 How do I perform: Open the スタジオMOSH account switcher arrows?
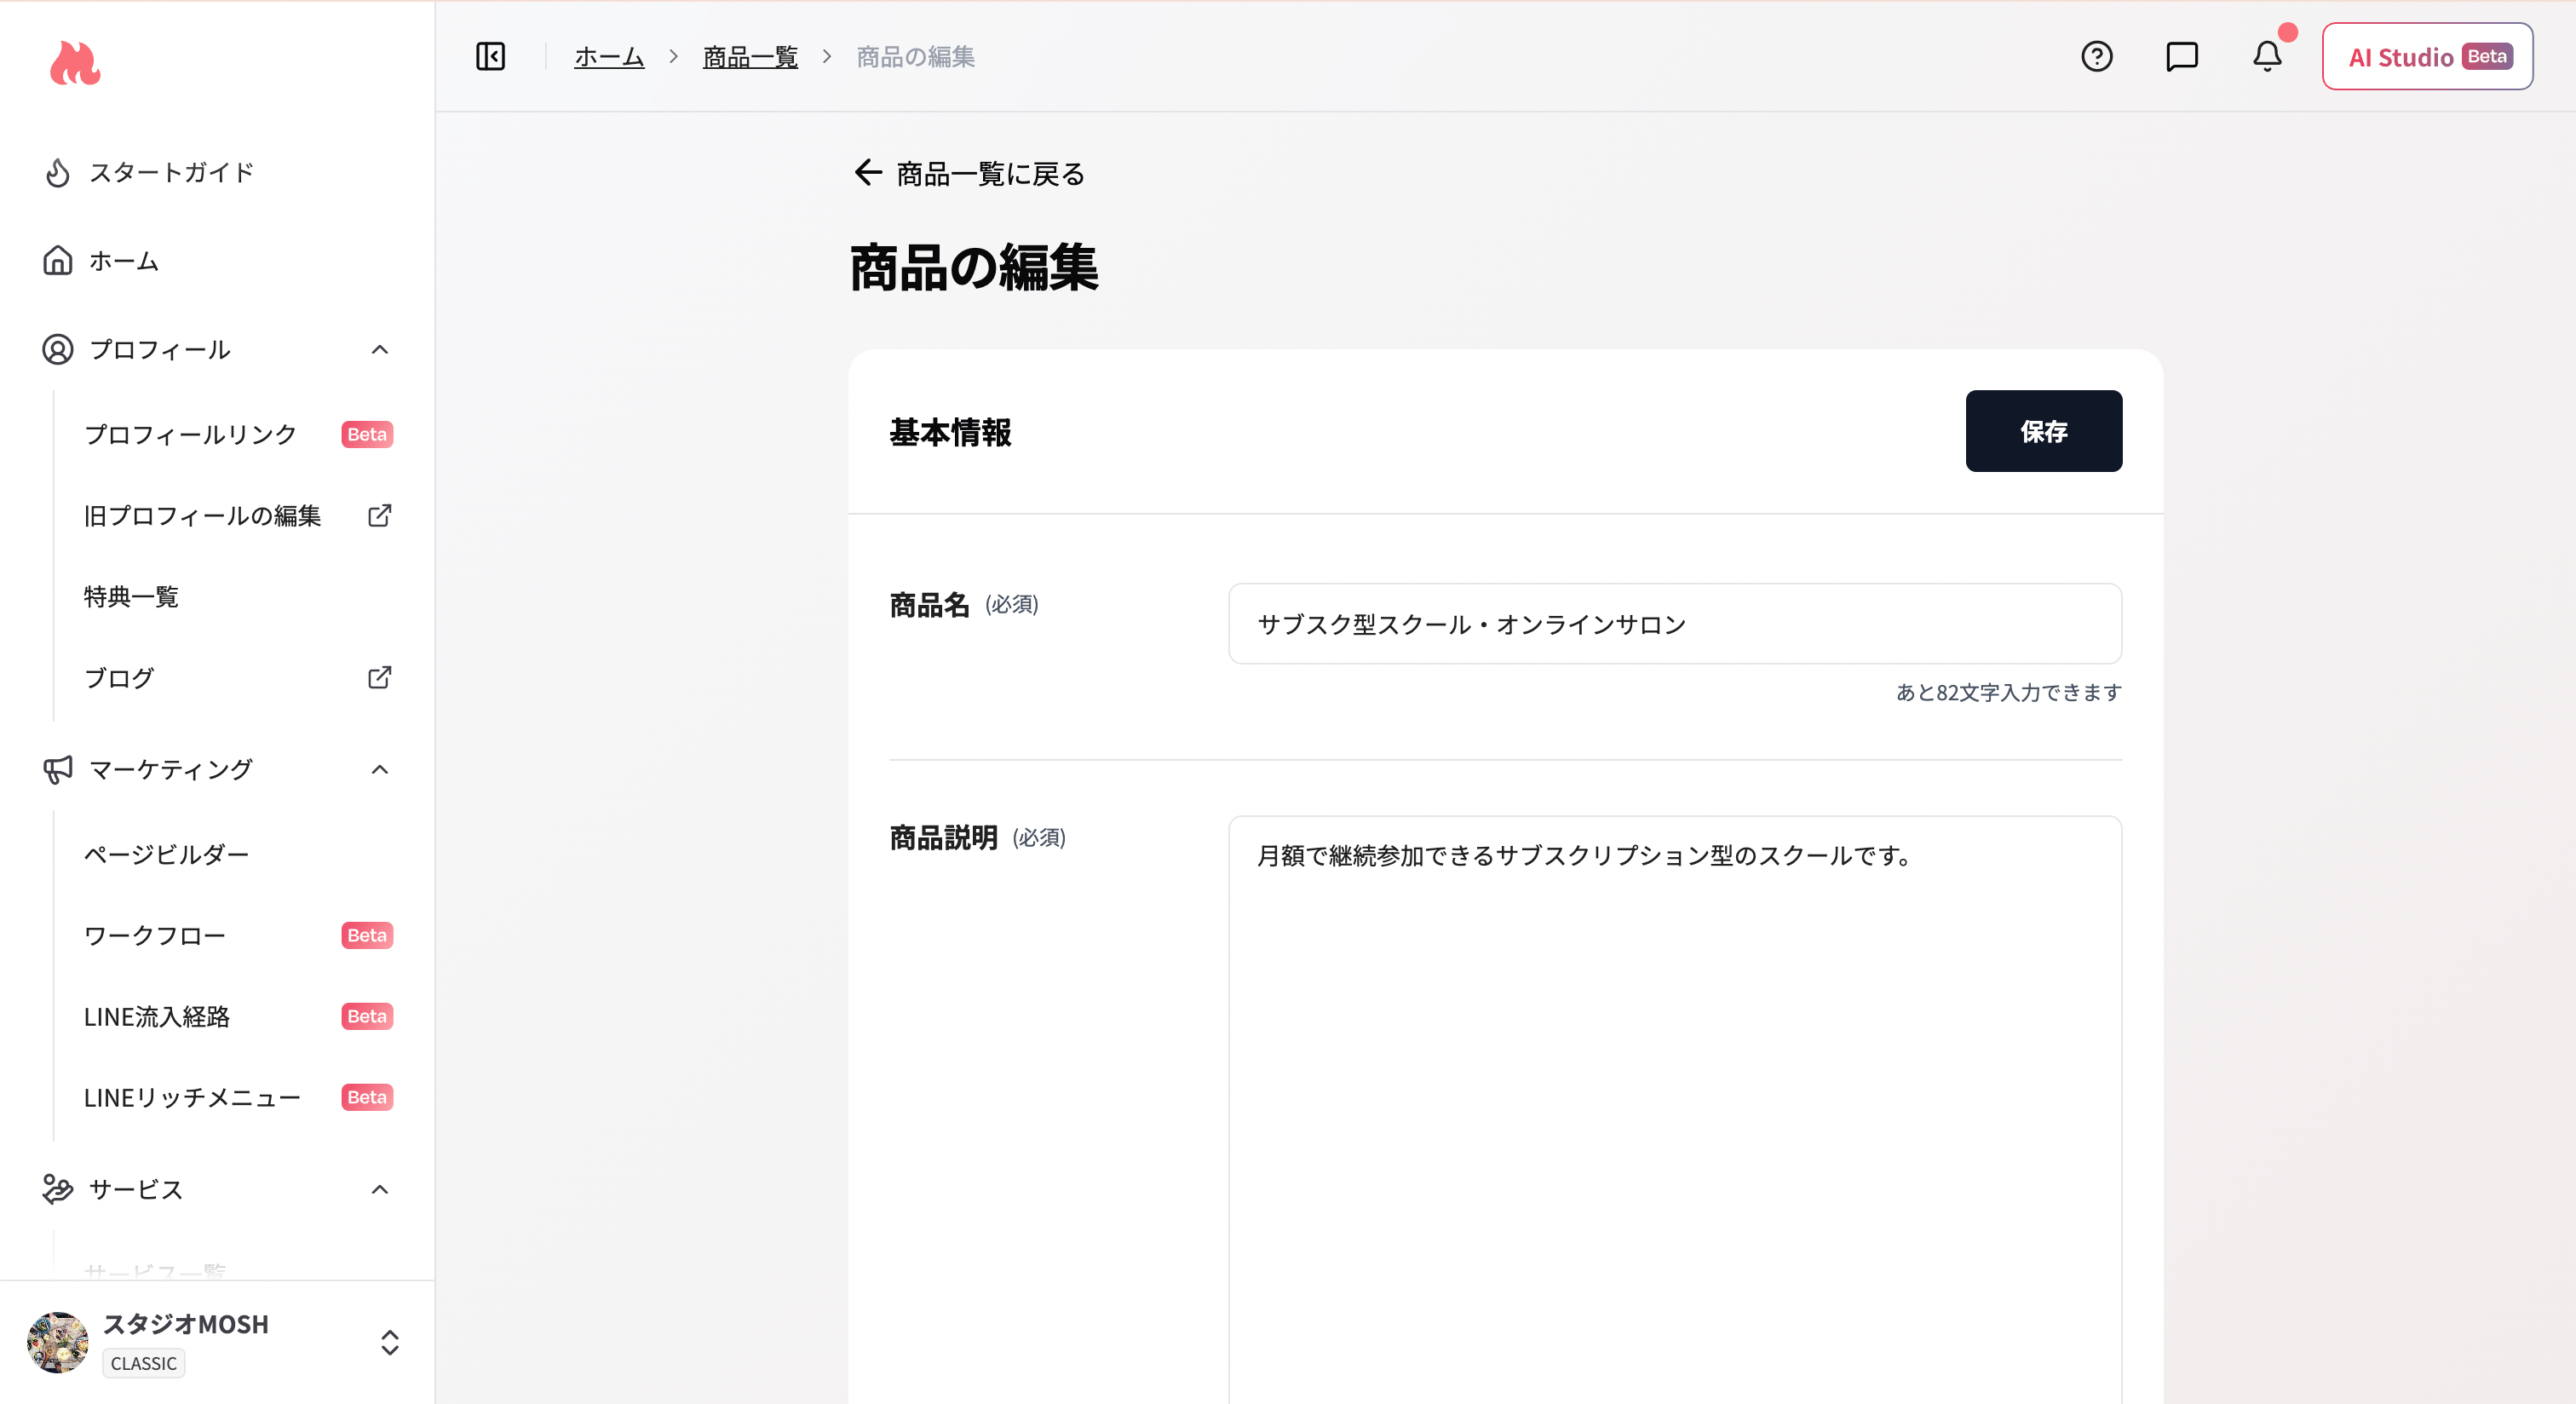click(x=390, y=1342)
